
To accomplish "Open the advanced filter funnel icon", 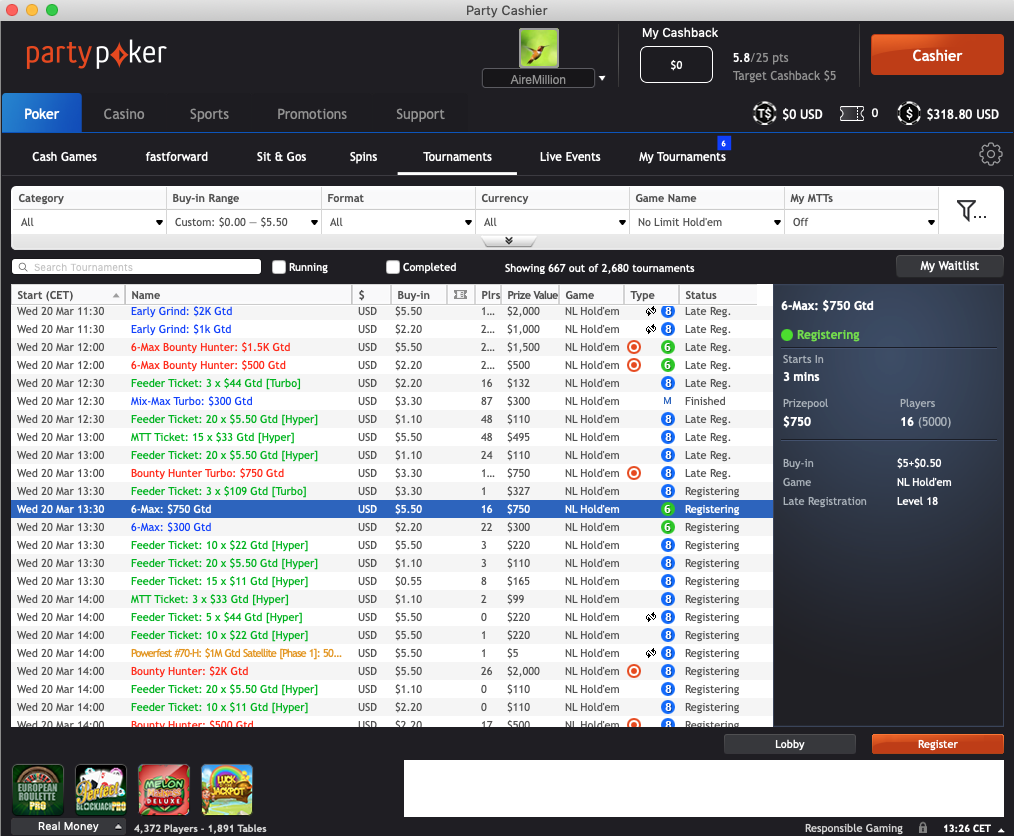I will tap(971, 210).
